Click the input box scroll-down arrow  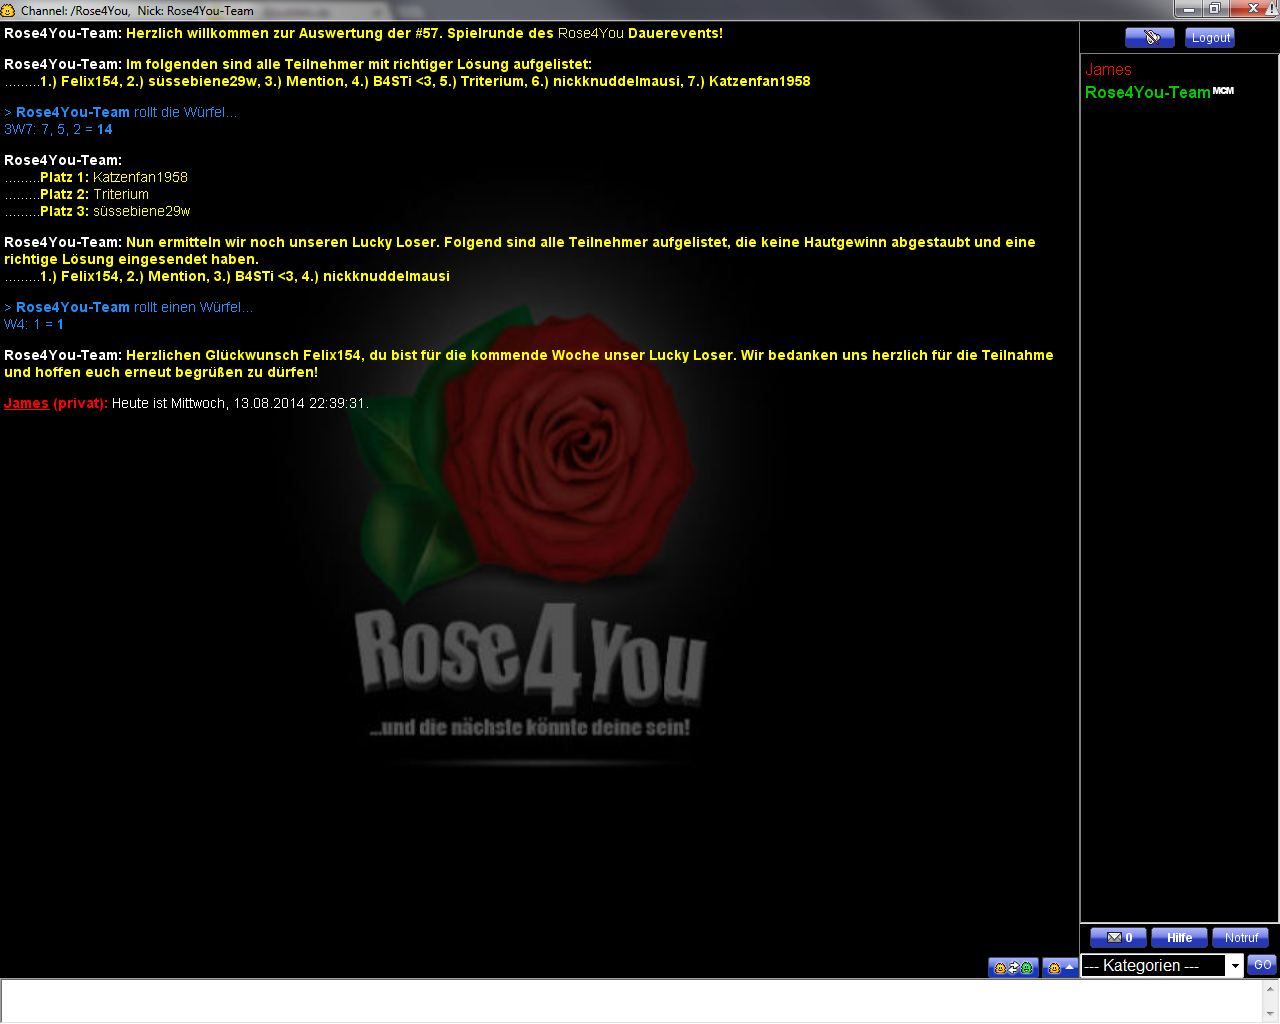tap(1270, 1014)
